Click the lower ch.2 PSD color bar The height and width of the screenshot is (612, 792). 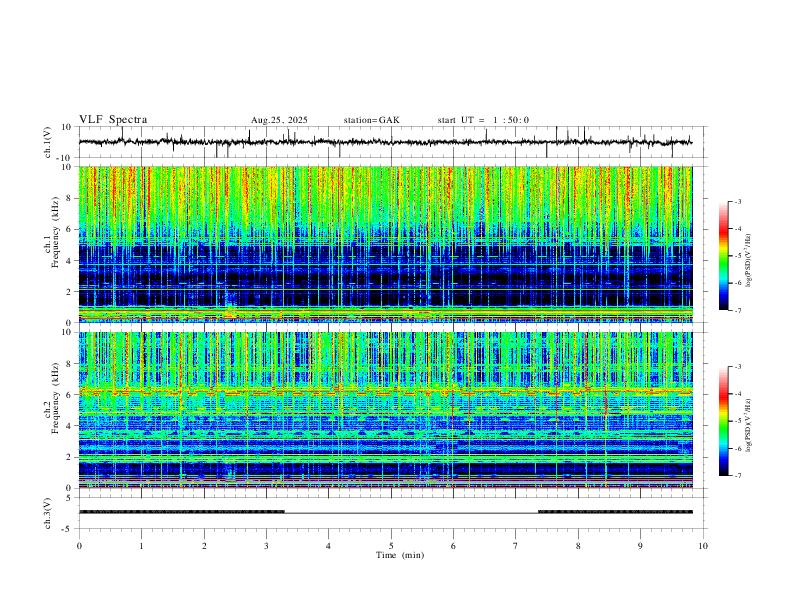[x=723, y=421]
